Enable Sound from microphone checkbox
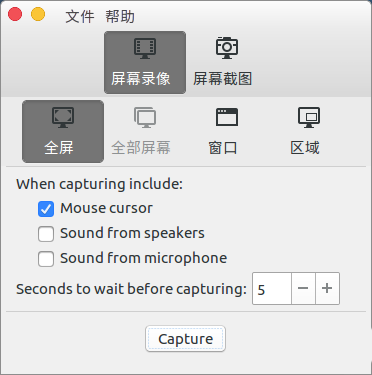Image resolution: width=372 pixels, height=375 pixels. click(46, 259)
